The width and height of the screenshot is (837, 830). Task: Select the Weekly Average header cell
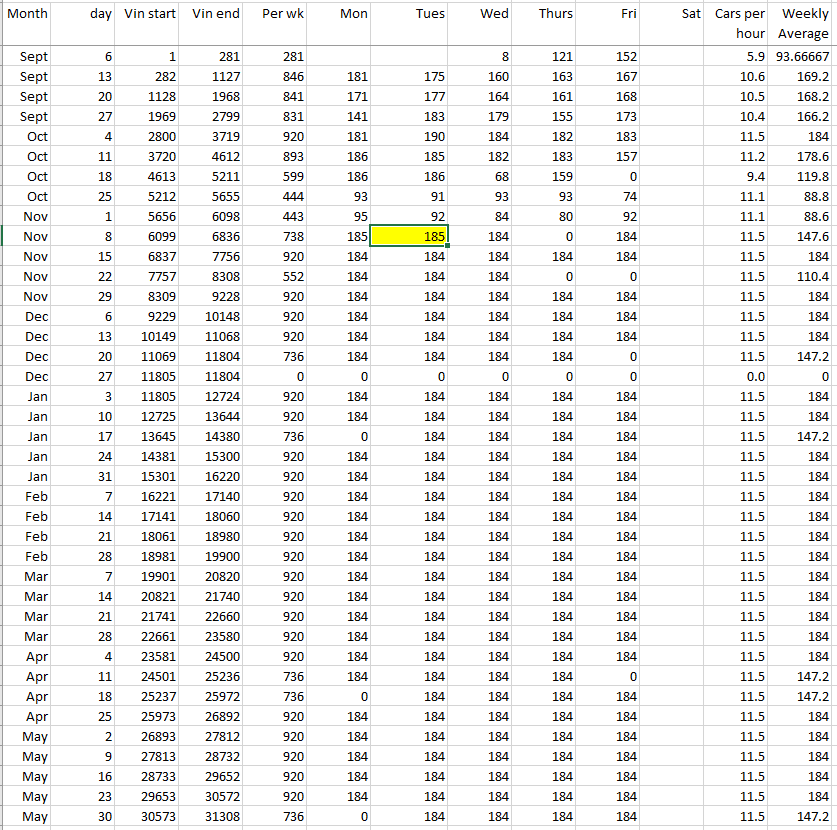pos(802,23)
